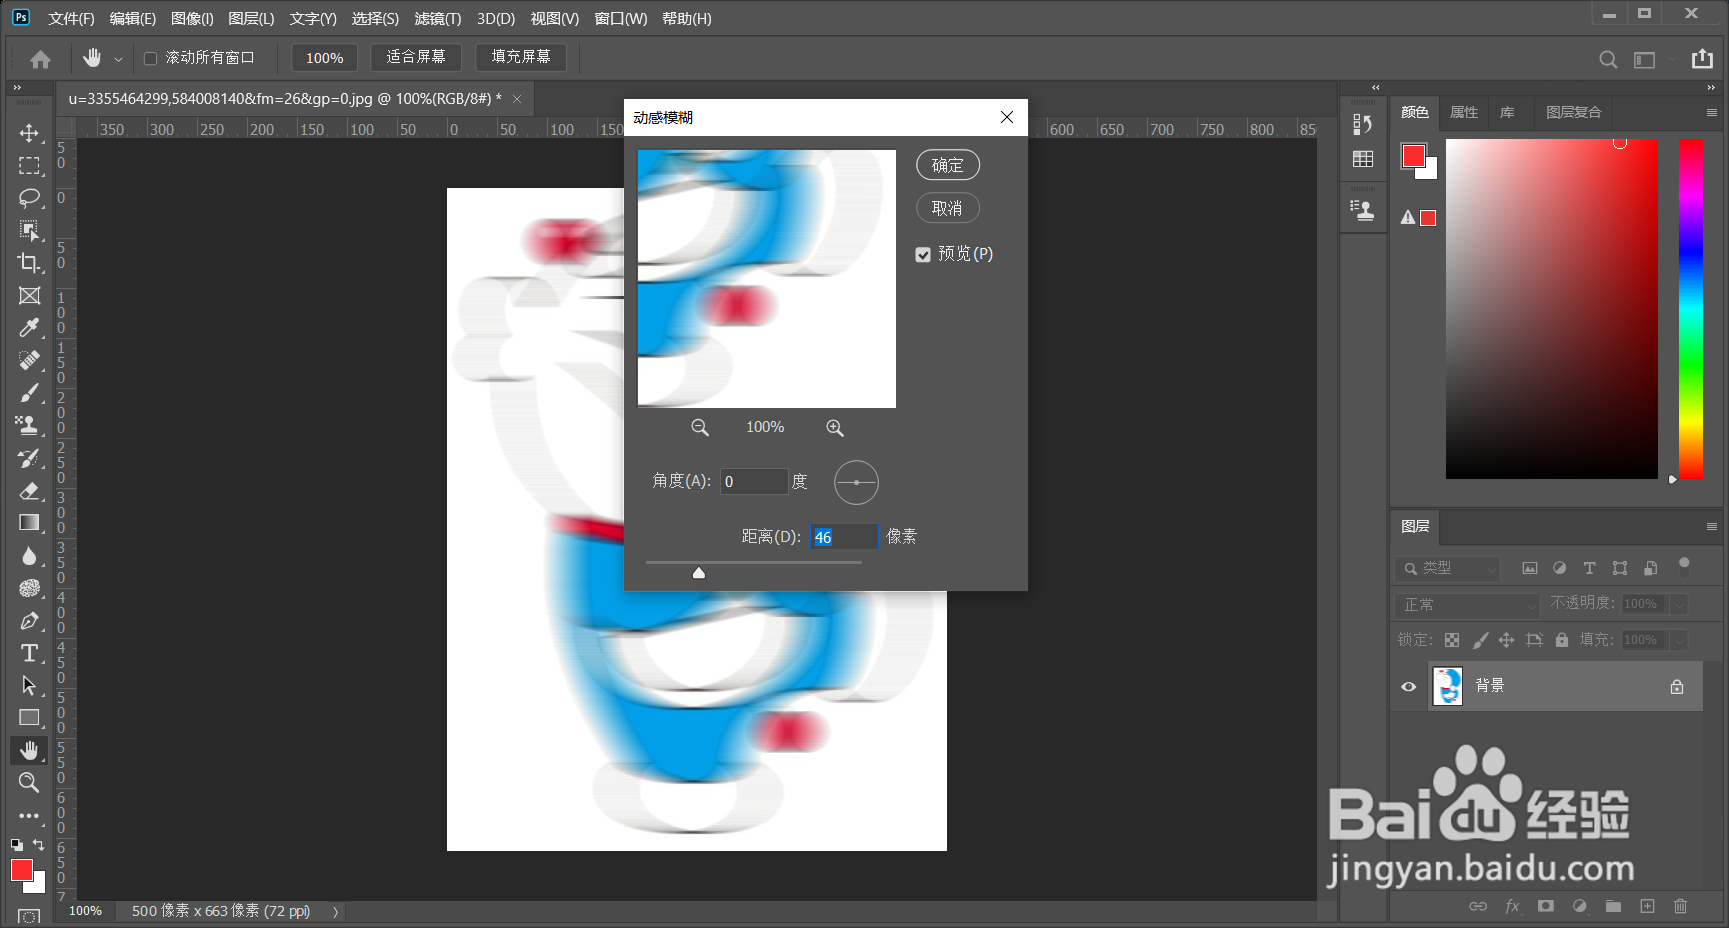Select the Rectangular Marquee tool
Image resolution: width=1729 pixels, height=928 pixels.
[29, 165]
